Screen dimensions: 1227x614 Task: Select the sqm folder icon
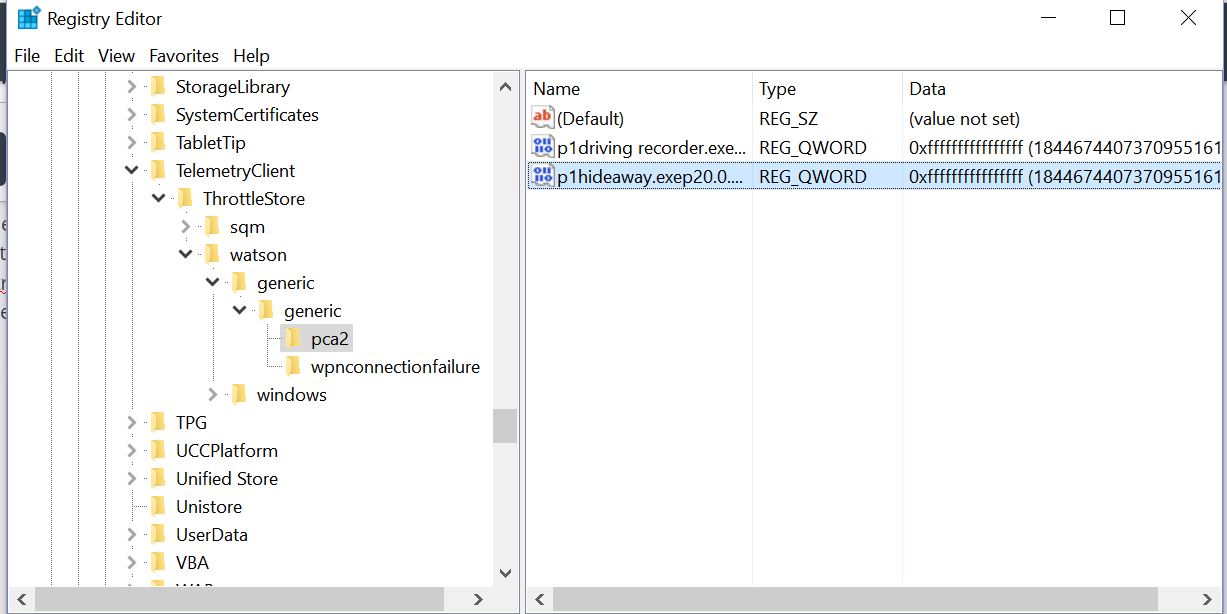pyautogui.click(x=211, y=226)
